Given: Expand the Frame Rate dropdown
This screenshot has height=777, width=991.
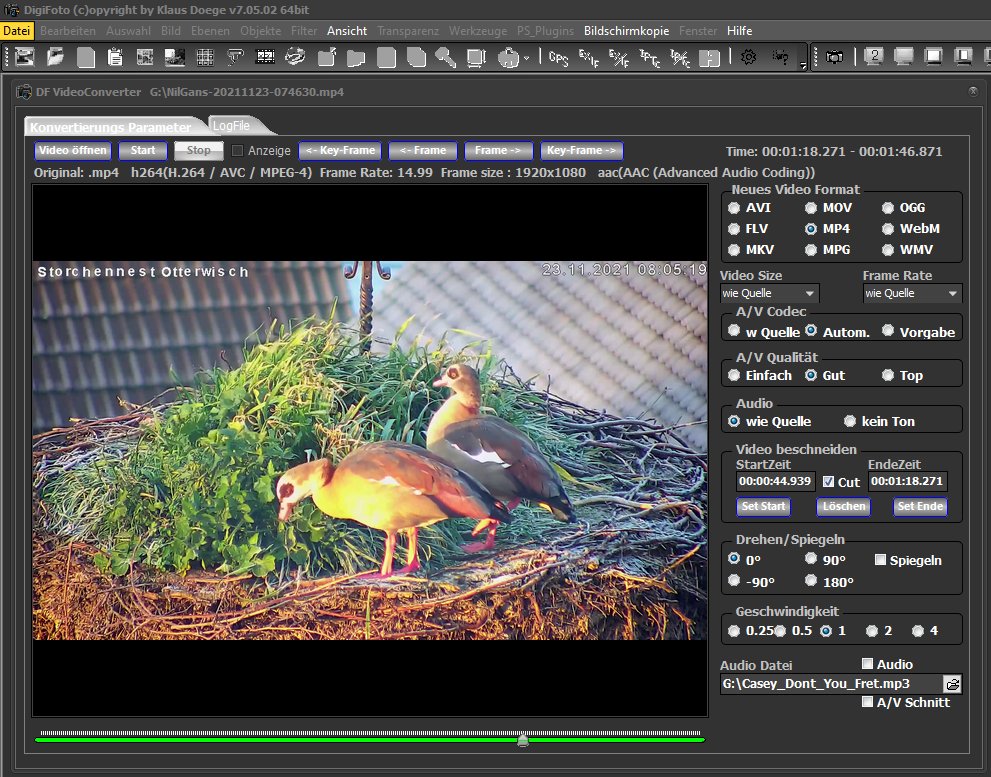Looking at the screenshot, I should pyautogui.click(x=911, y=293).
